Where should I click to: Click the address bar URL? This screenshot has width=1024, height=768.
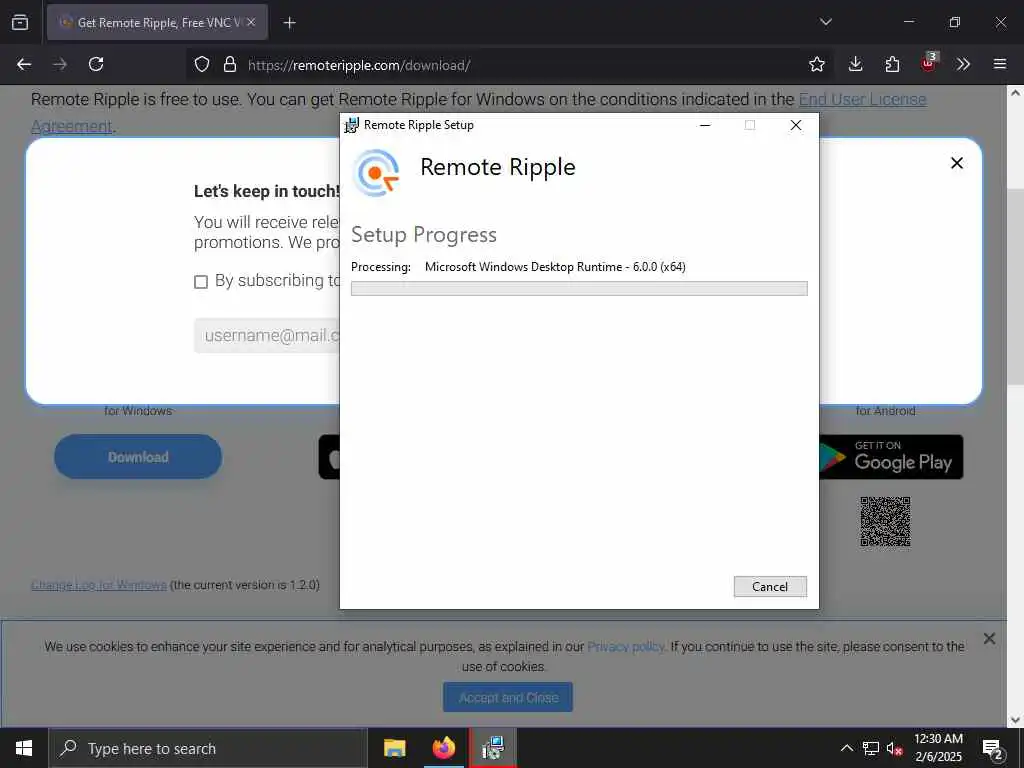click(359, 65)
